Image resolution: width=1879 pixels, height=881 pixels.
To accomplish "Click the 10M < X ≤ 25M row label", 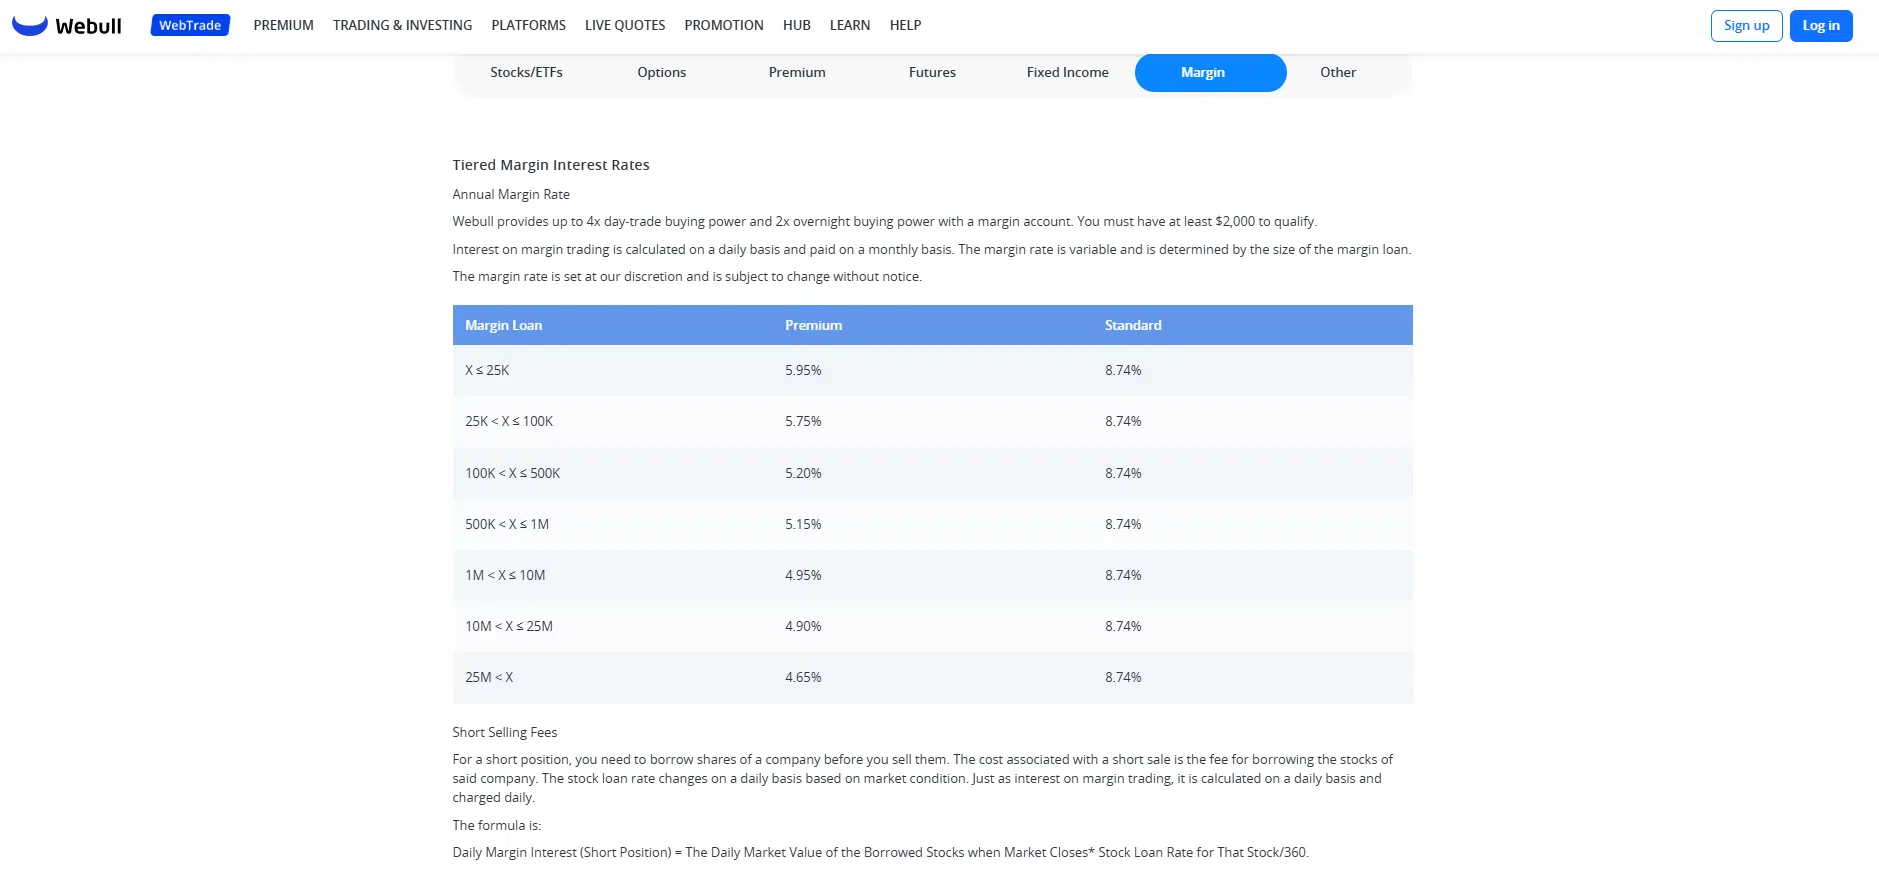I will [509, 626].
